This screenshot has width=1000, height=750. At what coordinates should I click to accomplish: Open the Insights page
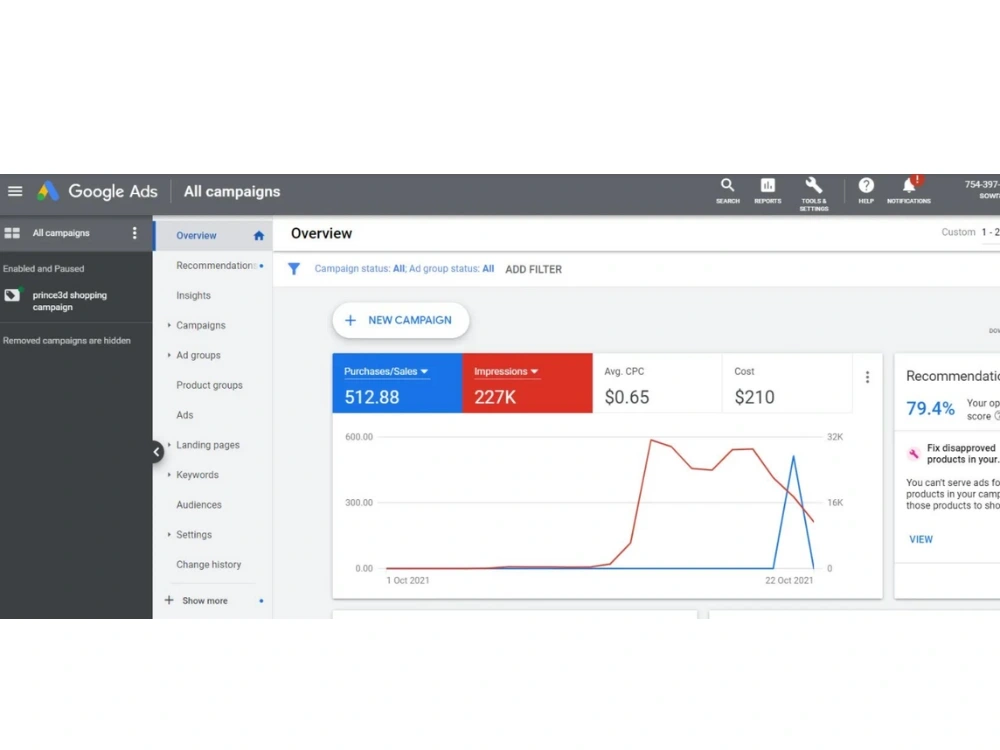coord(193,295)
